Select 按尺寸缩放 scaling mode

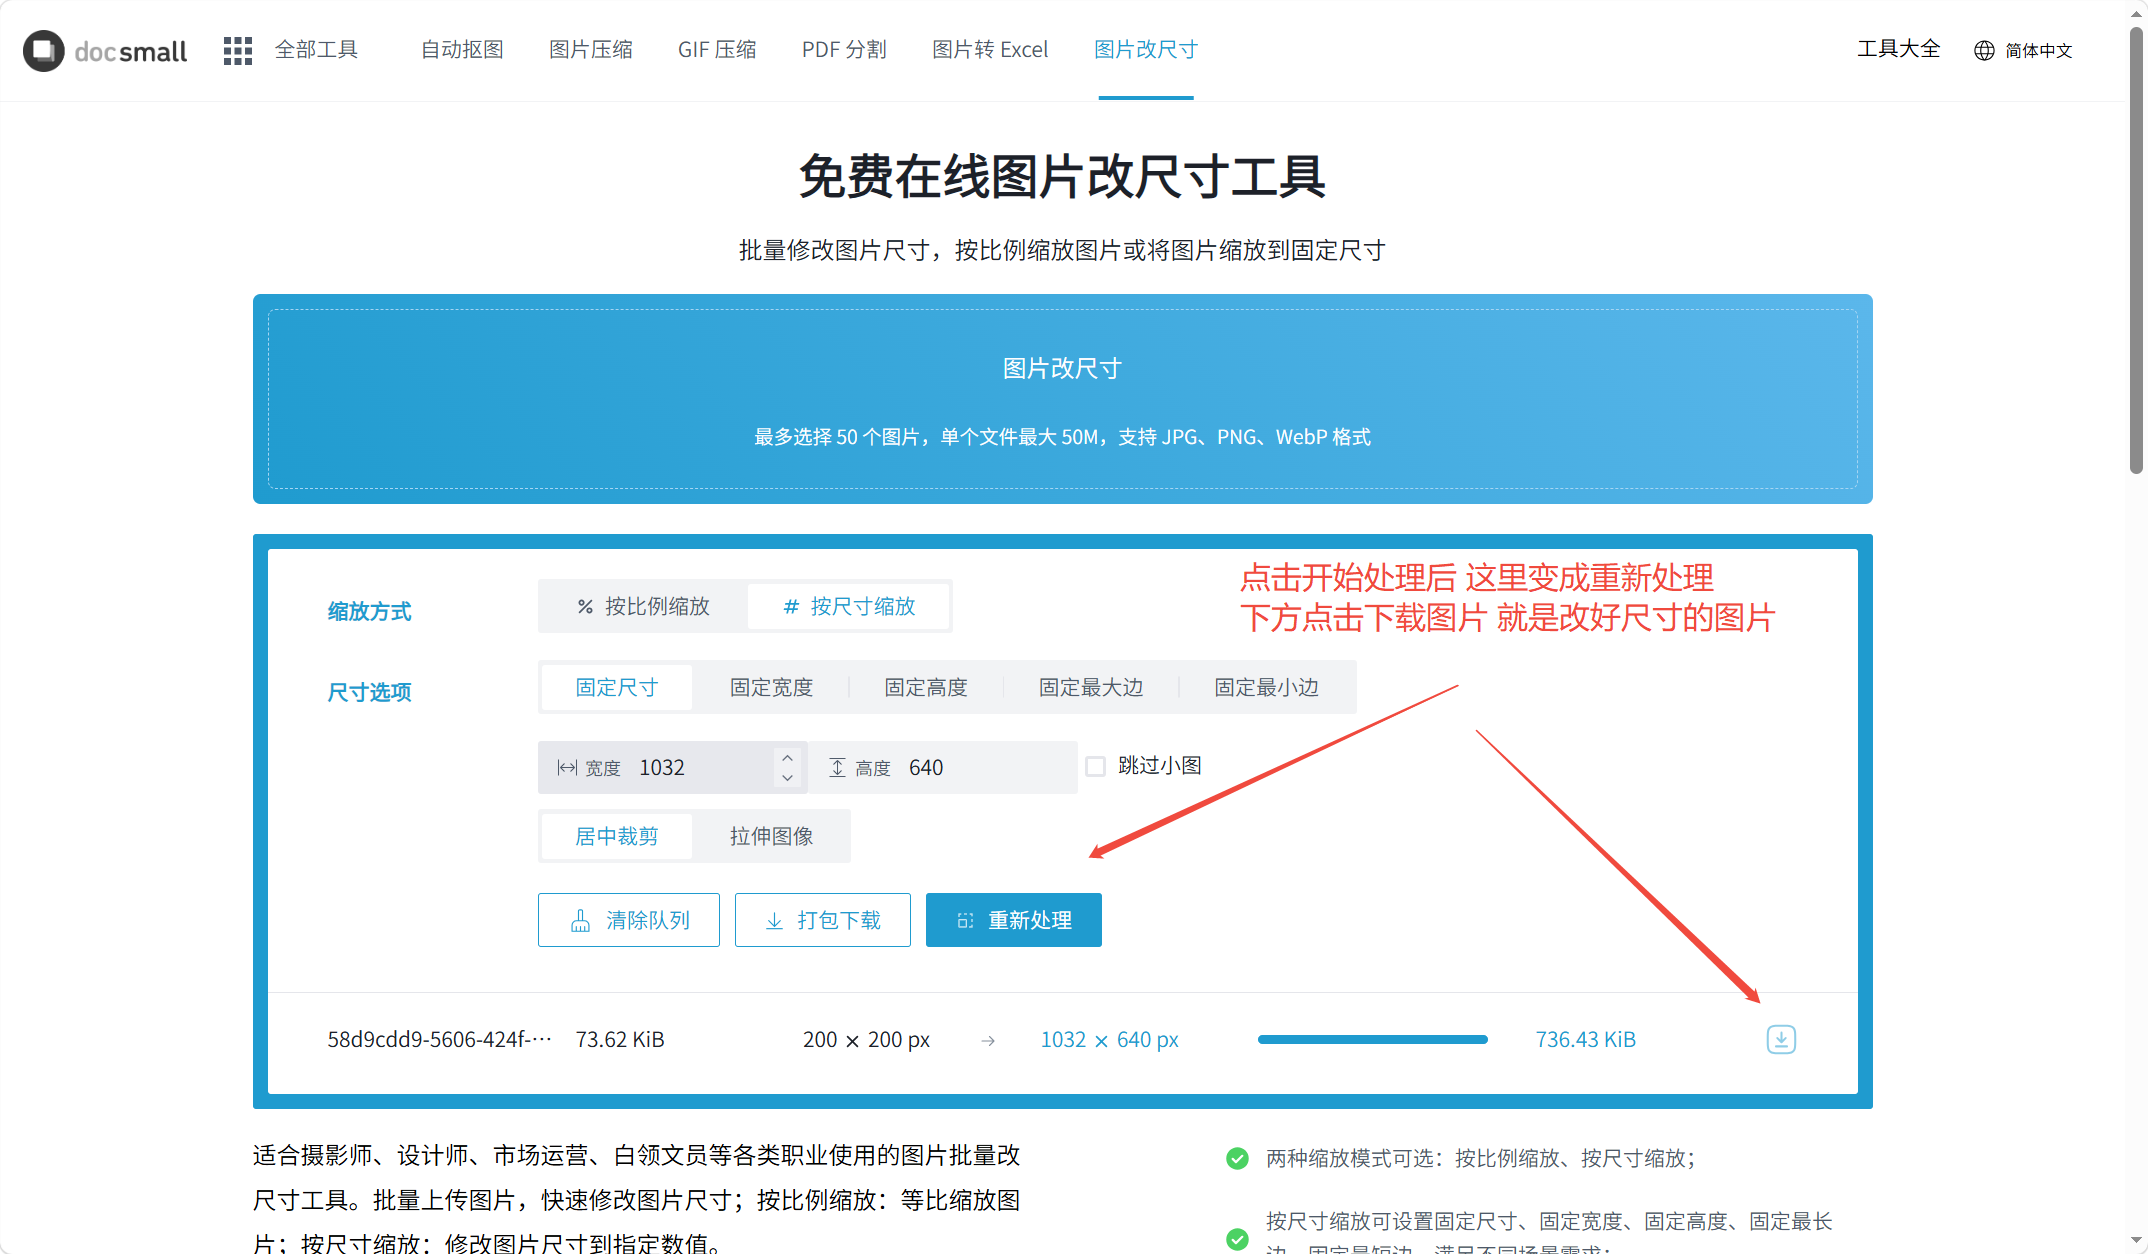pyautogui.click(x=849, y=607)
